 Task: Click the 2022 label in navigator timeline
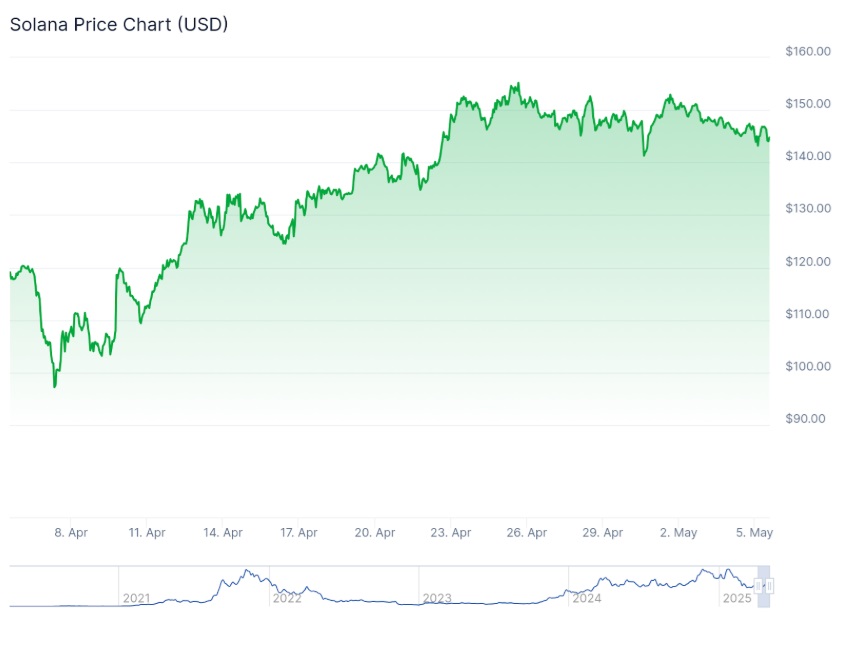coord(287,598)
